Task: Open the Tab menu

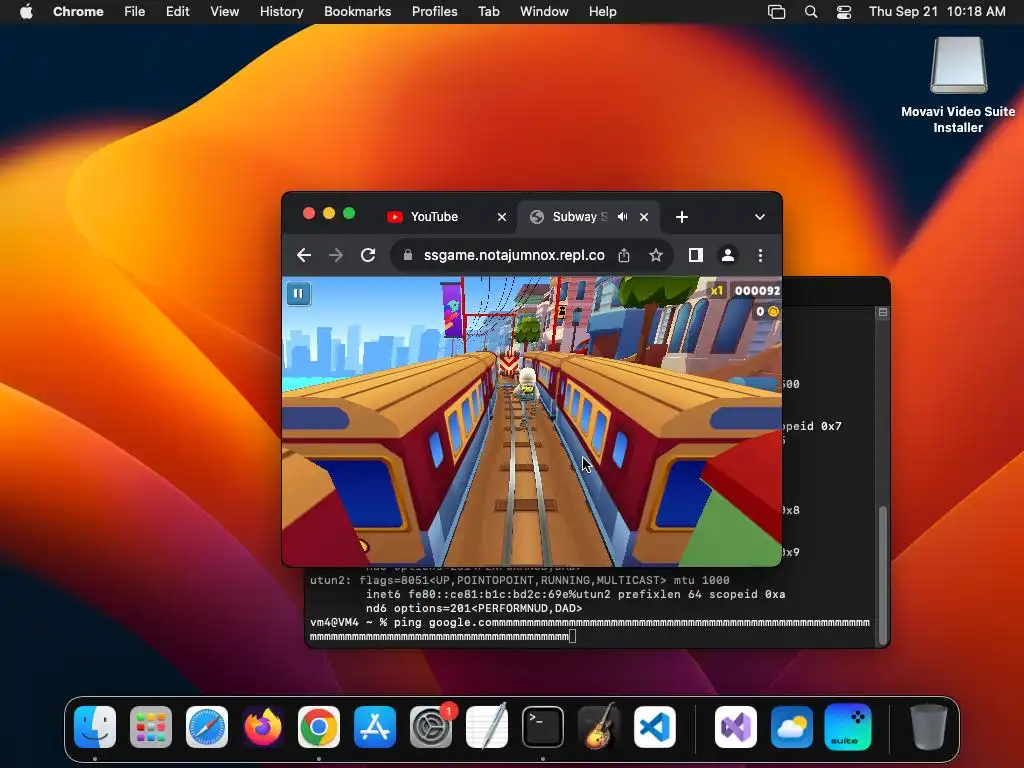Action: 488,12
